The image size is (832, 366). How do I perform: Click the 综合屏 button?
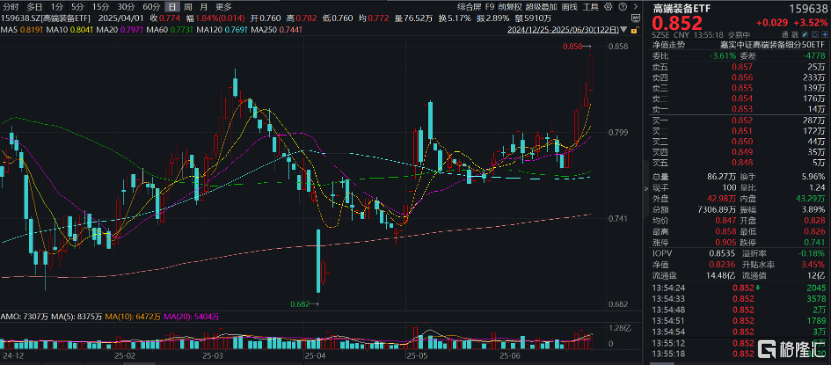coord(470,7)
